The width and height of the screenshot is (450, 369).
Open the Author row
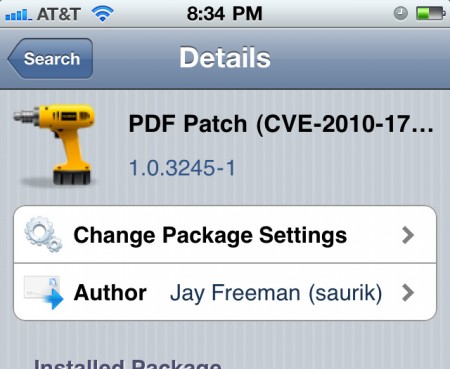tap(225, 292)
